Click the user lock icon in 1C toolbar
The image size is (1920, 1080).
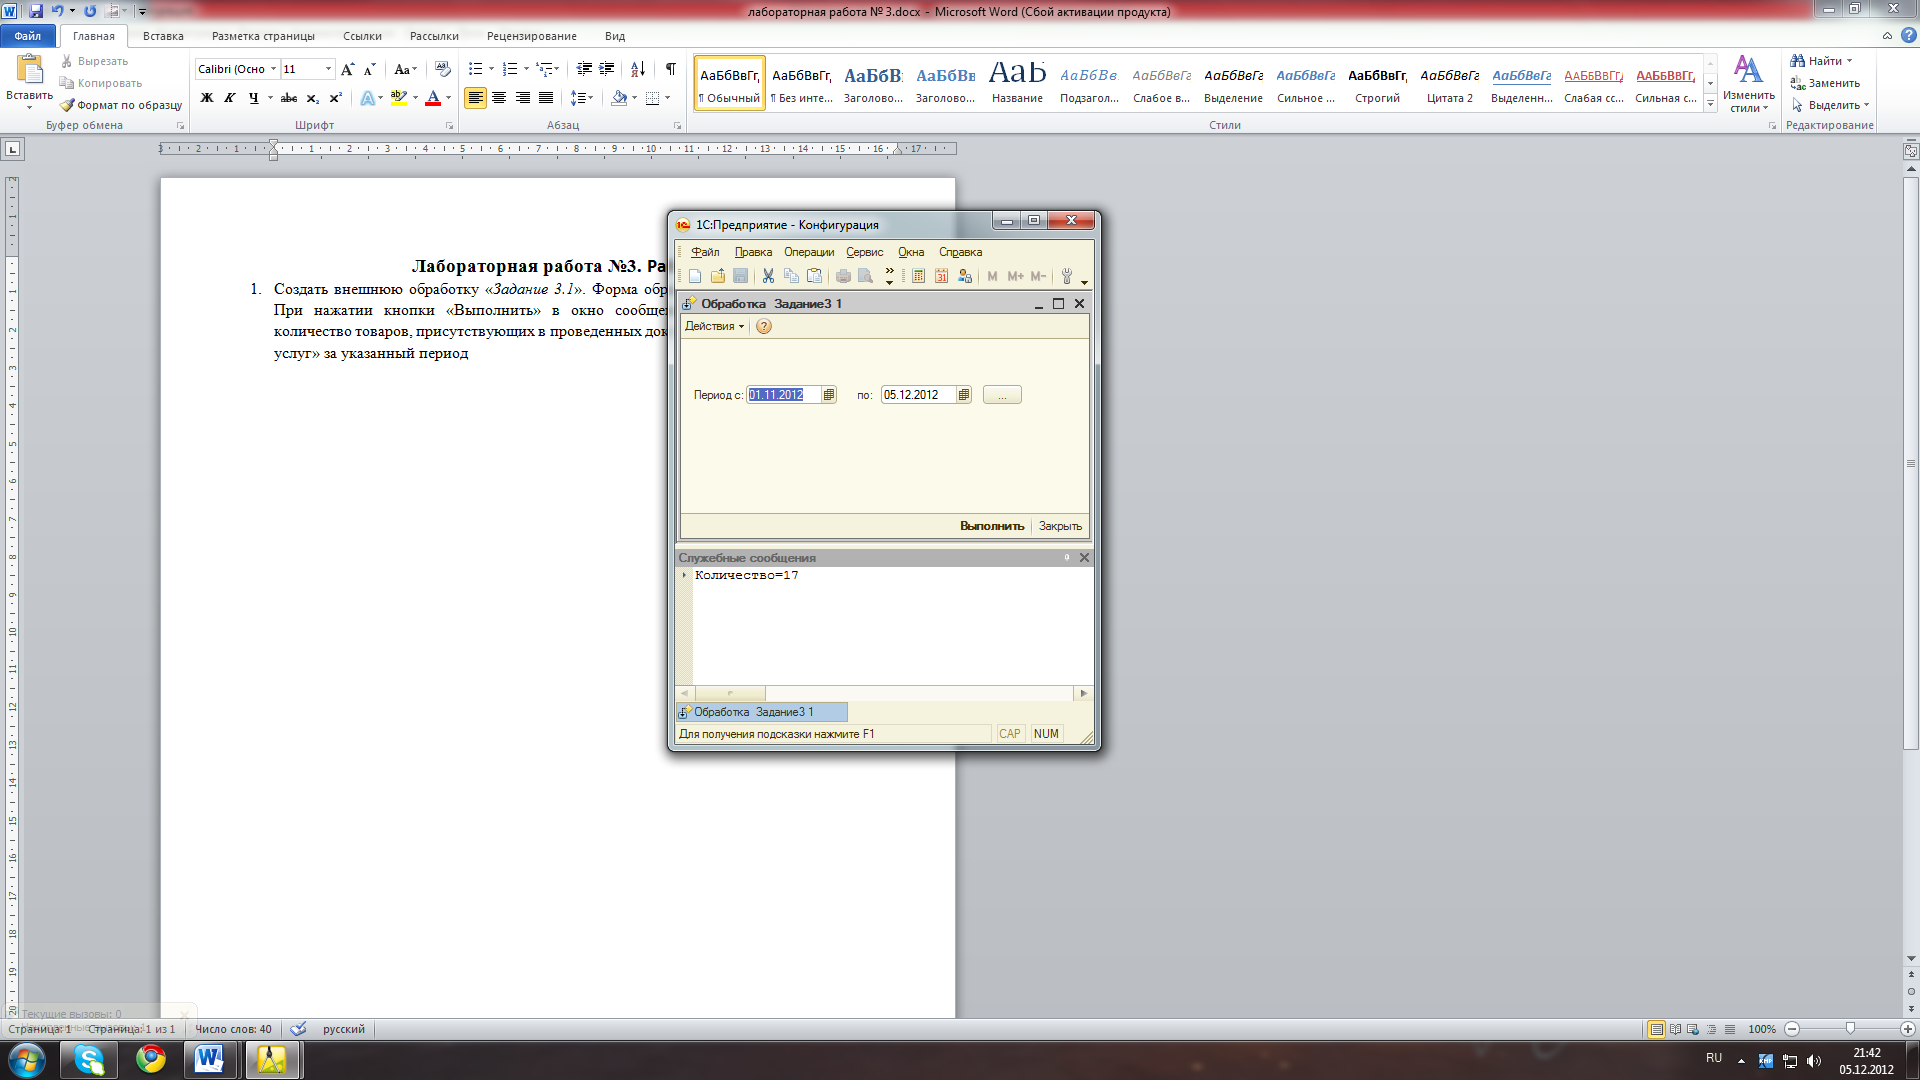(965, 276)
